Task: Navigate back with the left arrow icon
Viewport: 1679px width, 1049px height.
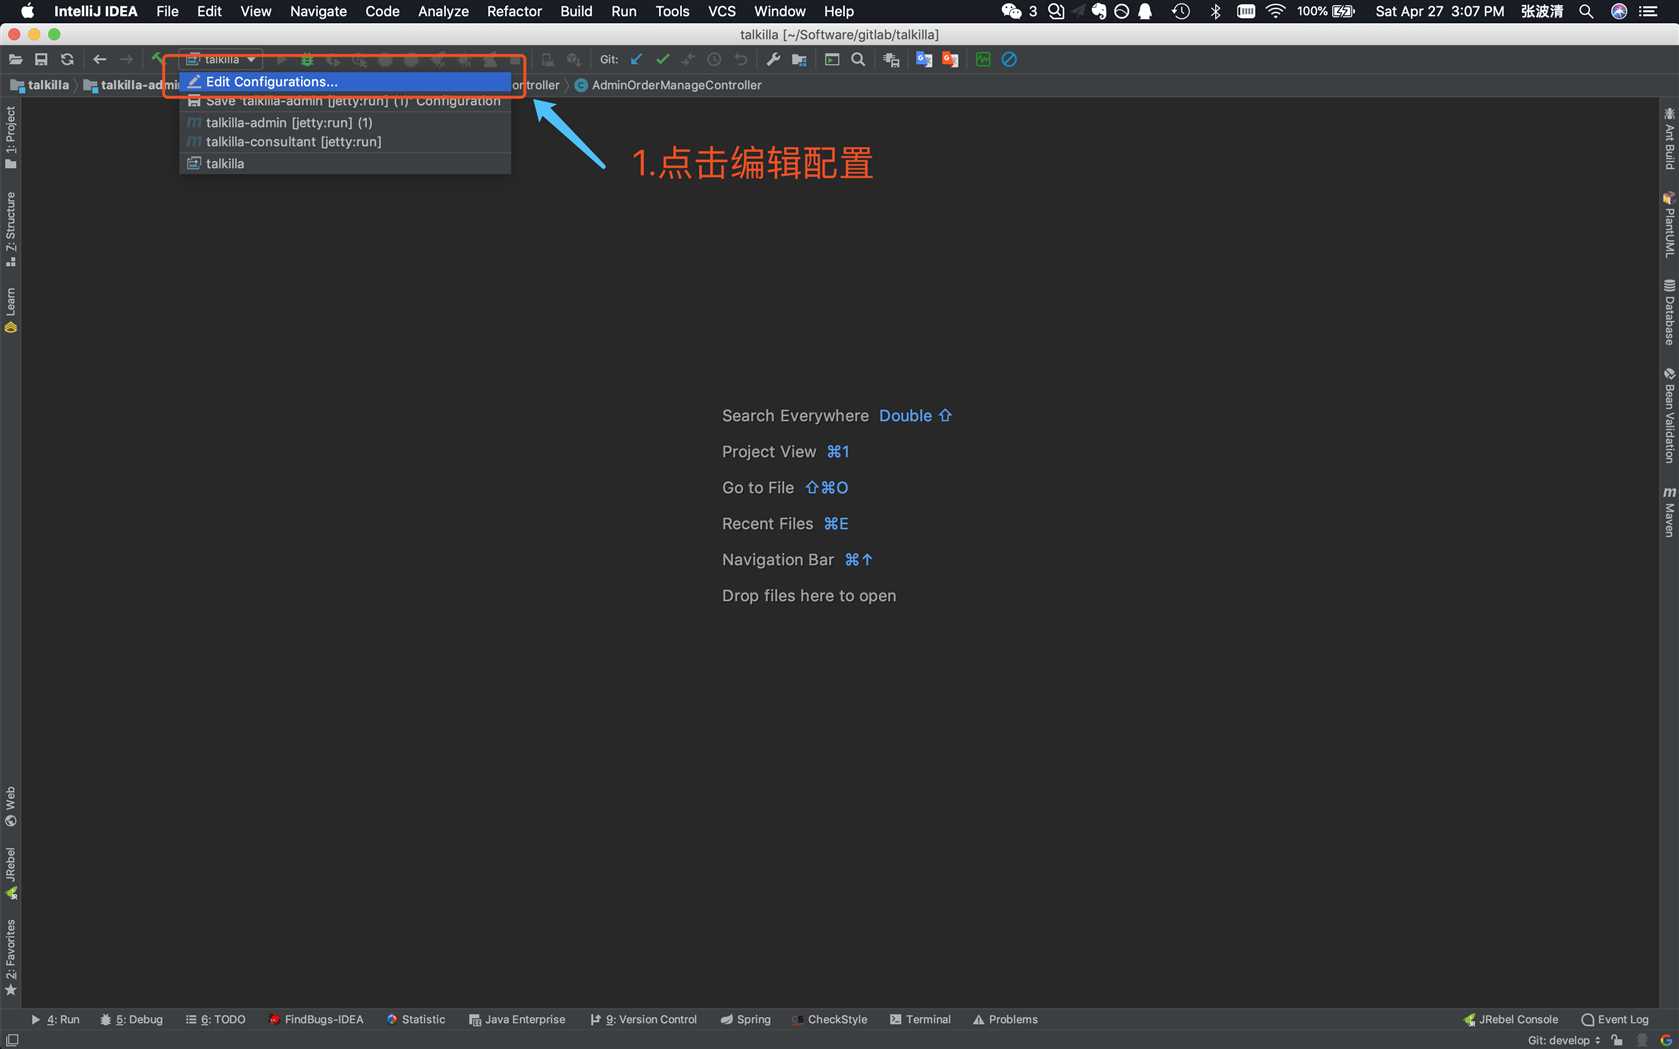Action: tap(100, 60)
